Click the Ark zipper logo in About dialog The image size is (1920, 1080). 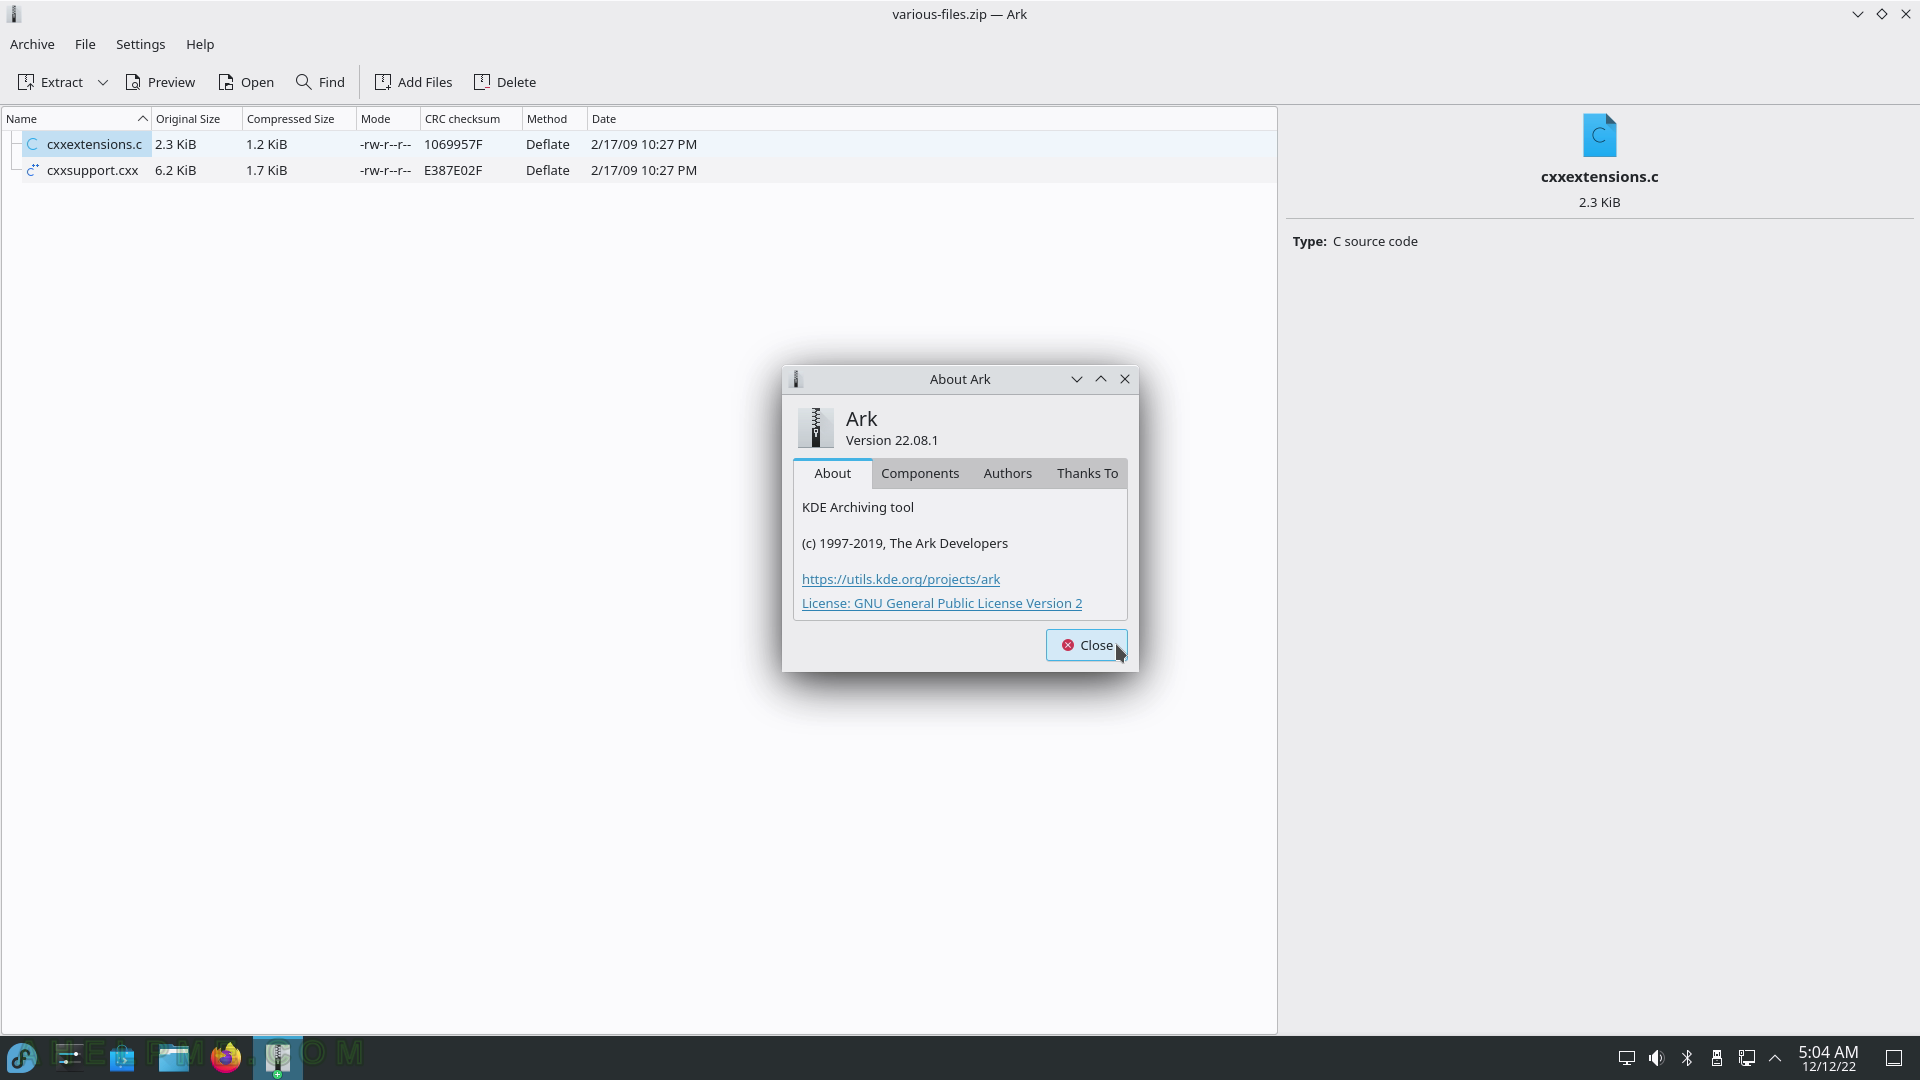pos(816,428)
